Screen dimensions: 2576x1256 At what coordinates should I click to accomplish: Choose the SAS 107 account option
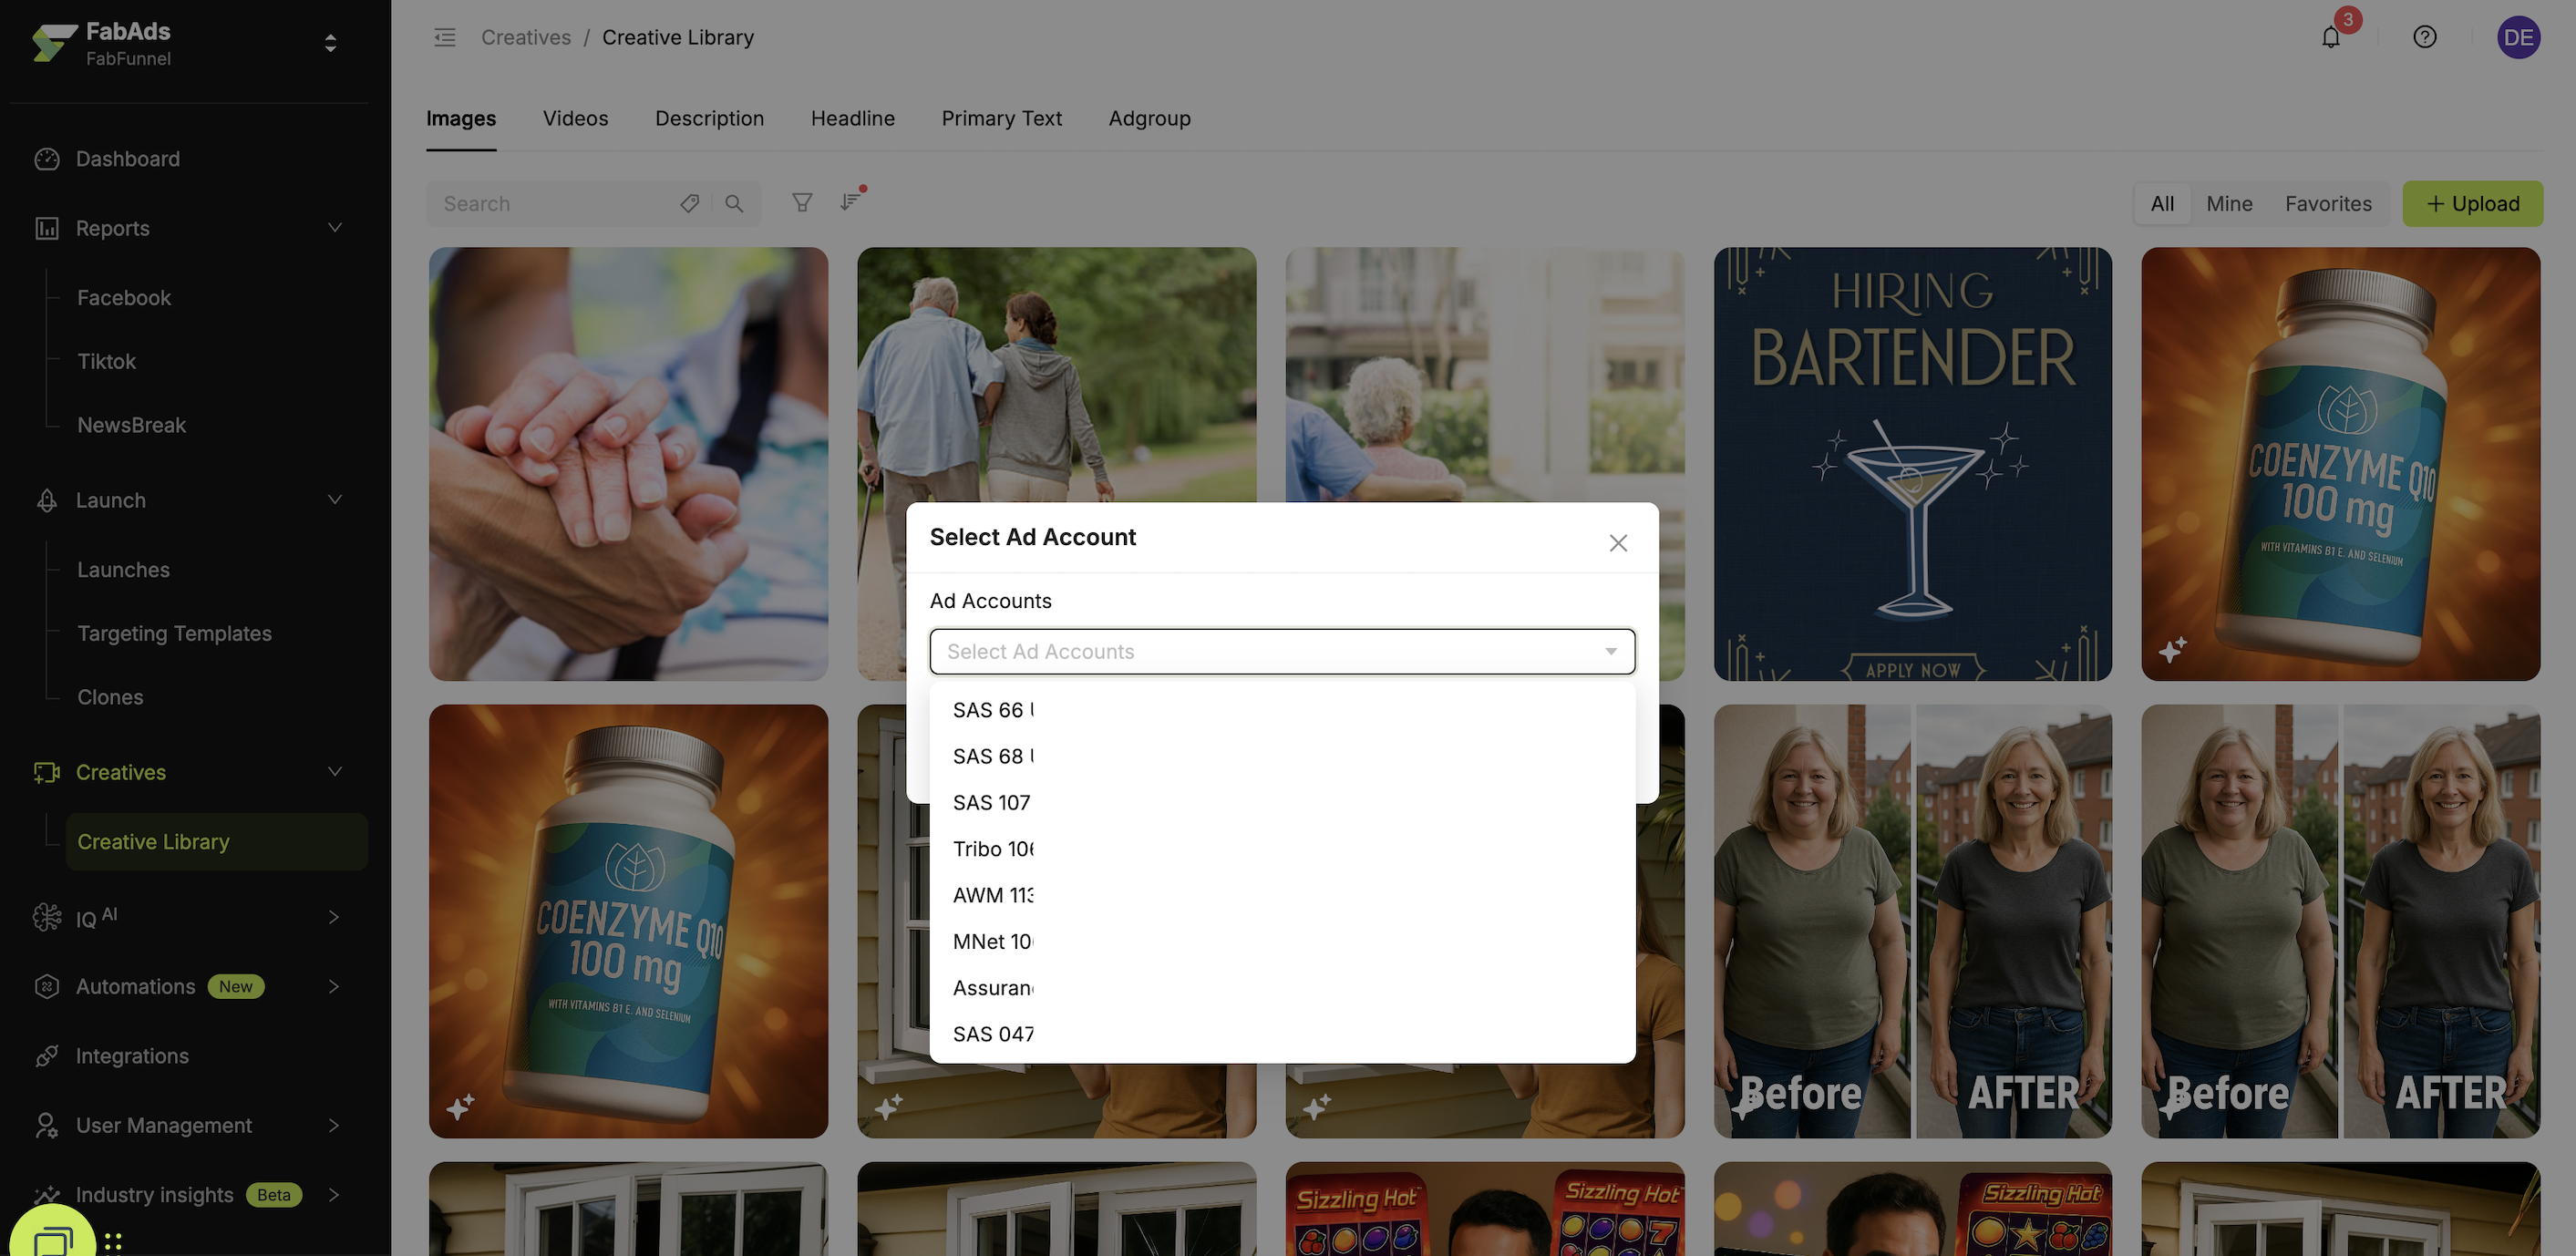point(991,803)
